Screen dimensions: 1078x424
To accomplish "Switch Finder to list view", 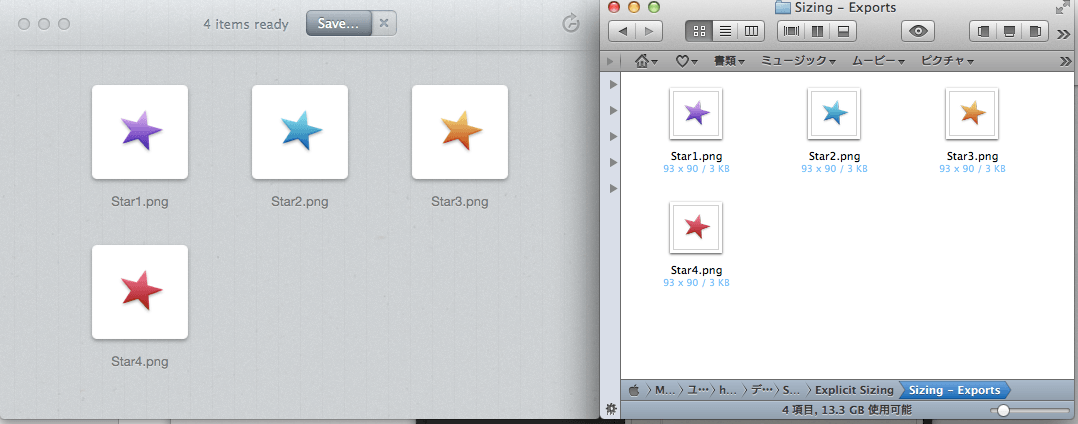I will [726, 31].
